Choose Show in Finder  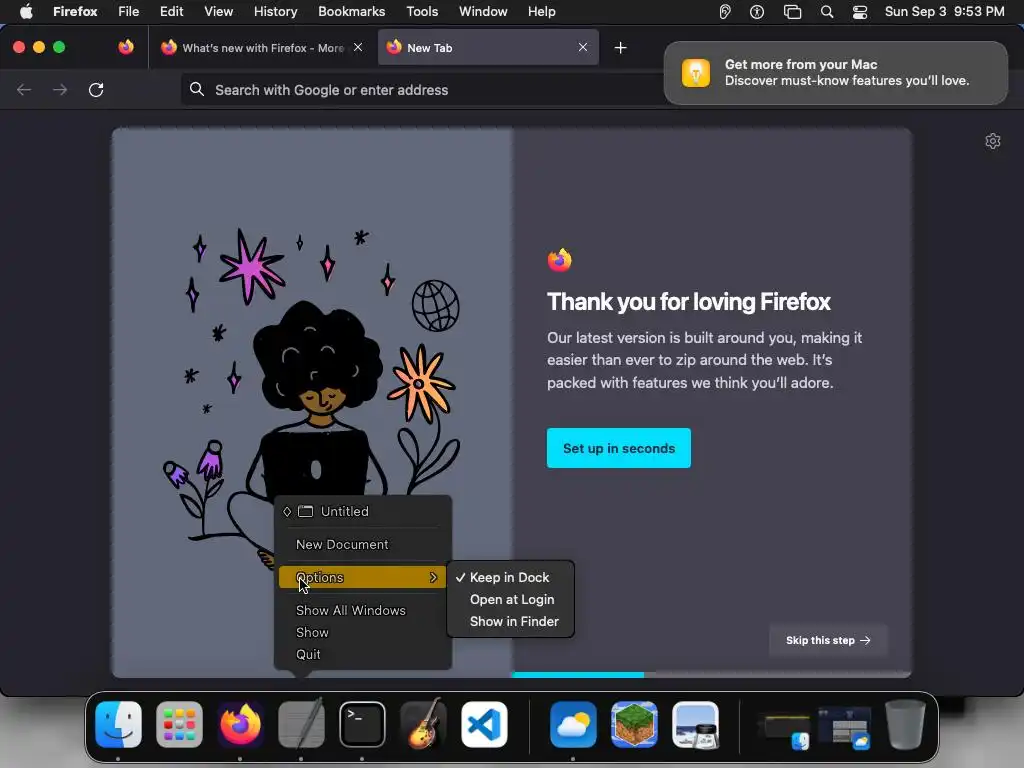pos(513,622)
